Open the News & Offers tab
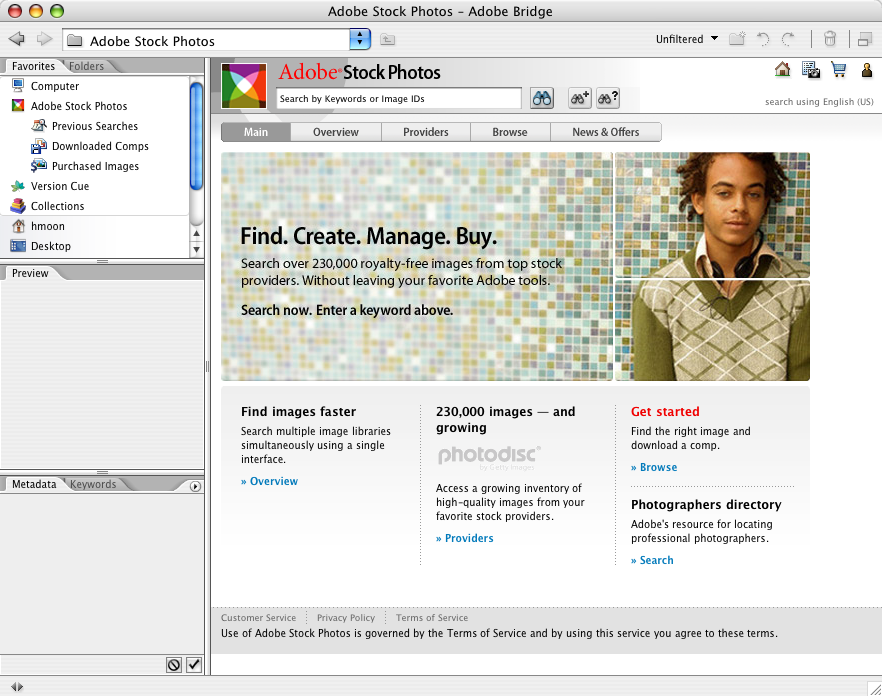Image resolution: width=882 pixels, height=696 pixels. [606, 132]
